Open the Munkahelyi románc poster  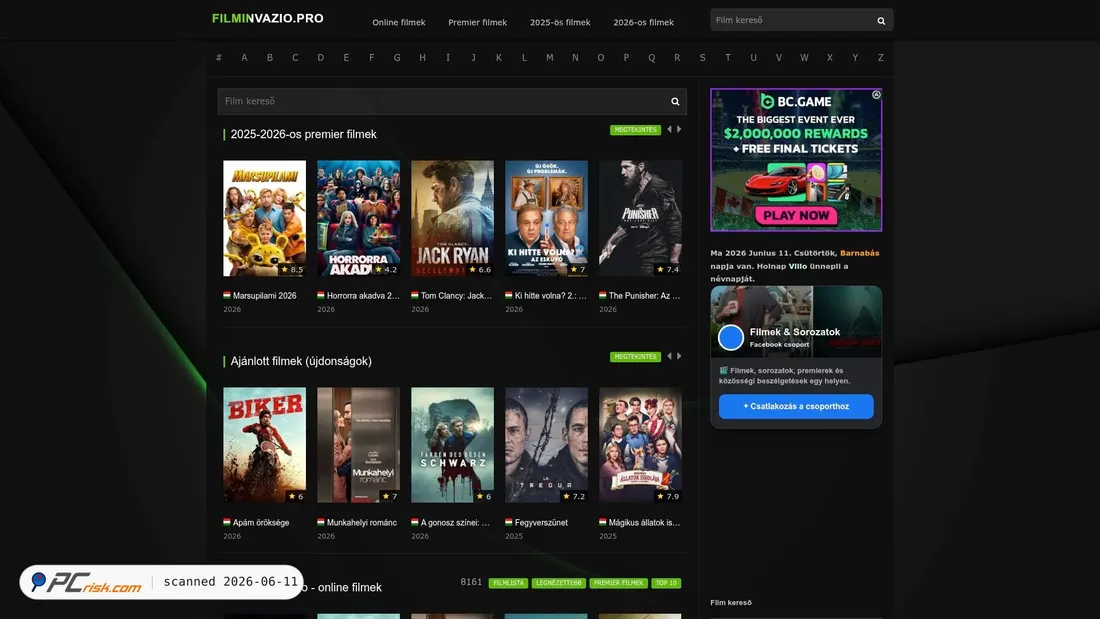coord(358,445)
